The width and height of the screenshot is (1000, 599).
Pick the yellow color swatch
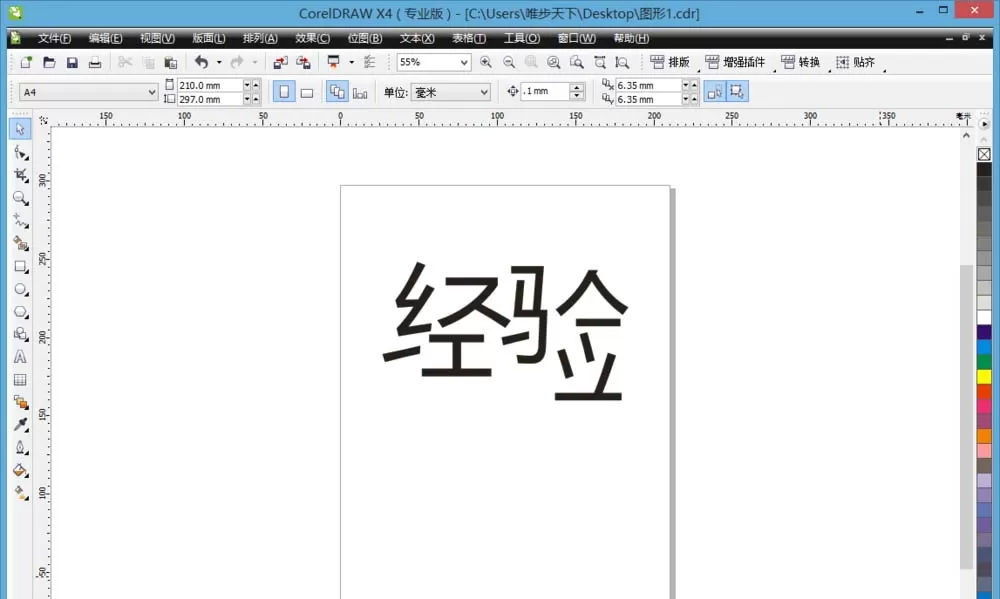pyautogui.click(x=984, y=377)
